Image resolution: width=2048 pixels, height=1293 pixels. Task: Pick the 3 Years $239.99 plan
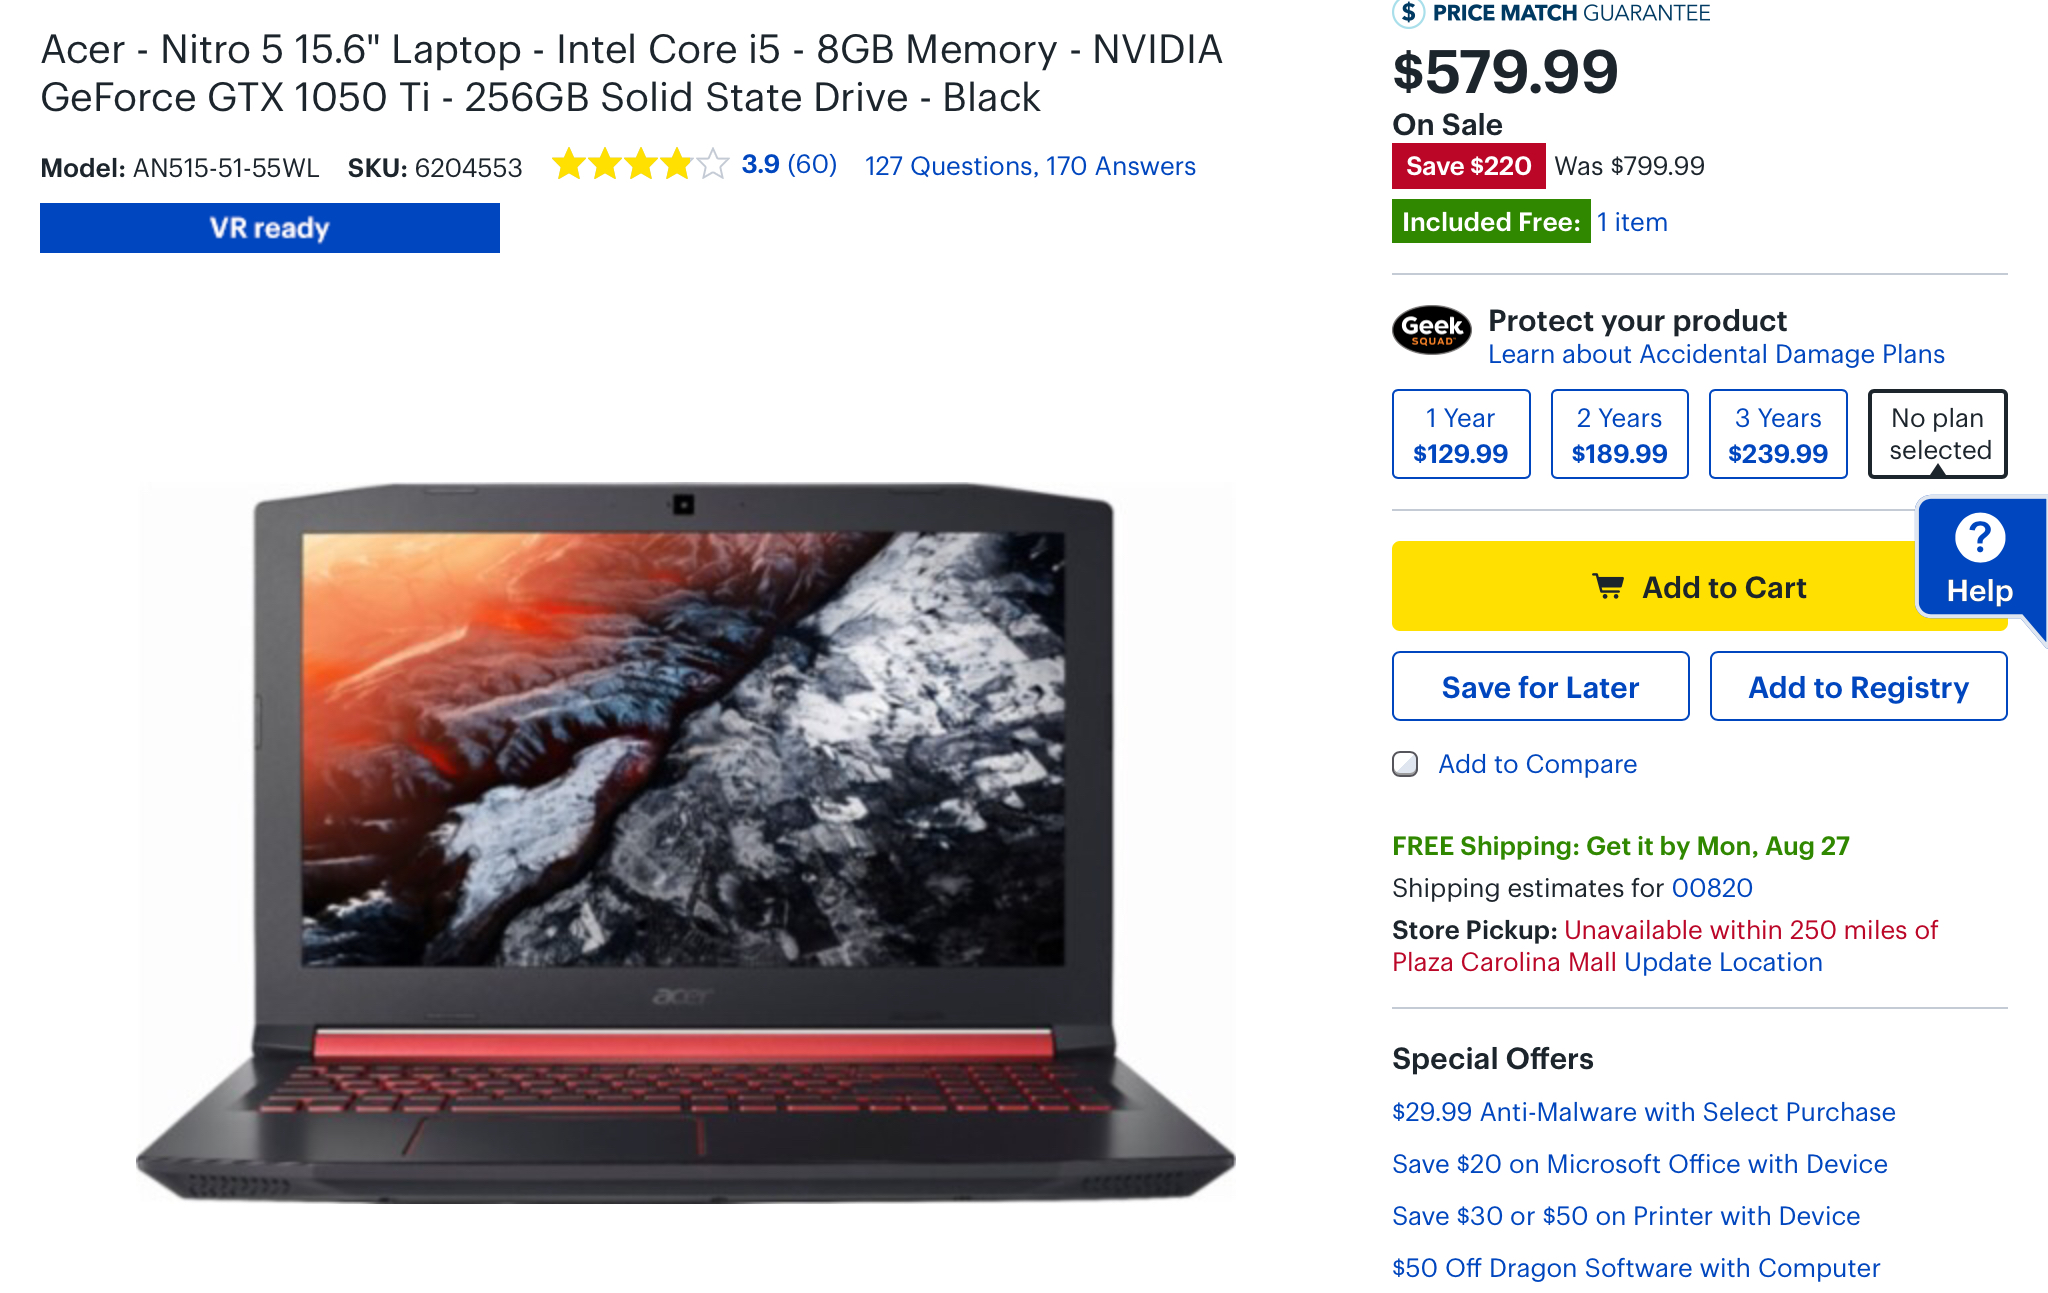(1778, 434)
